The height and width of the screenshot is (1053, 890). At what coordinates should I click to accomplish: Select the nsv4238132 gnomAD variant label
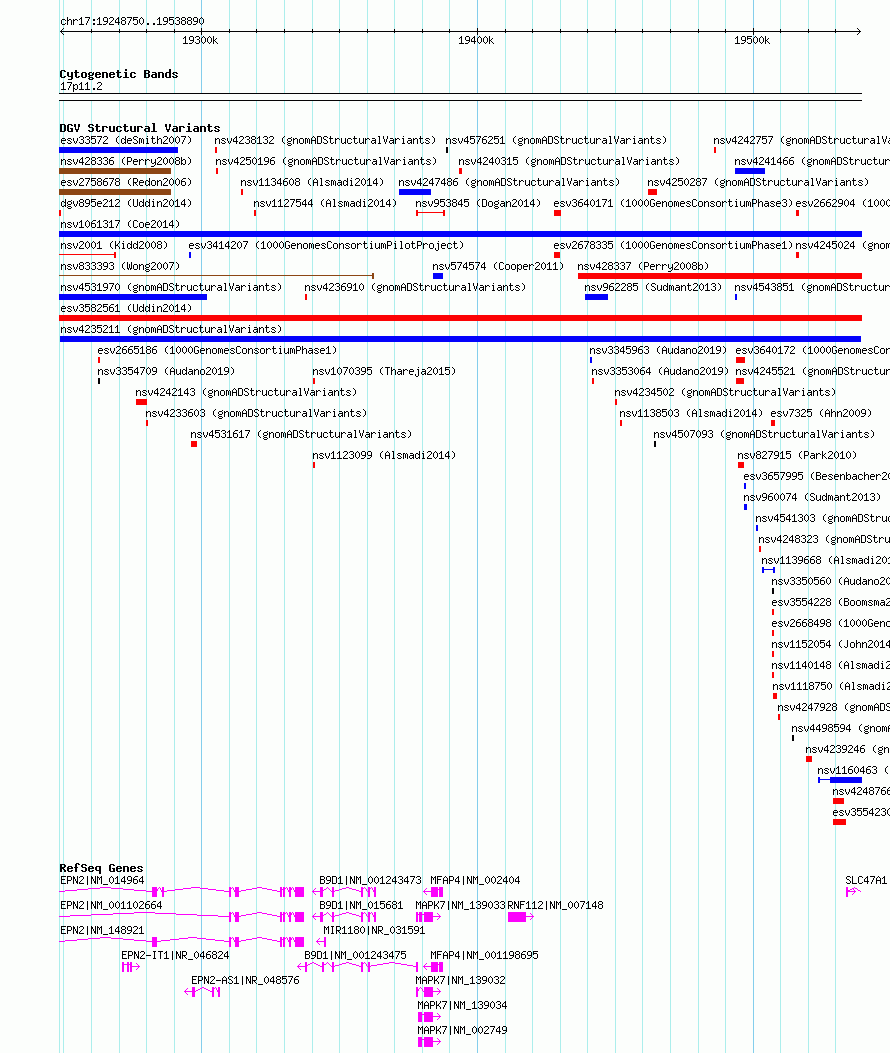click(325, 140)
